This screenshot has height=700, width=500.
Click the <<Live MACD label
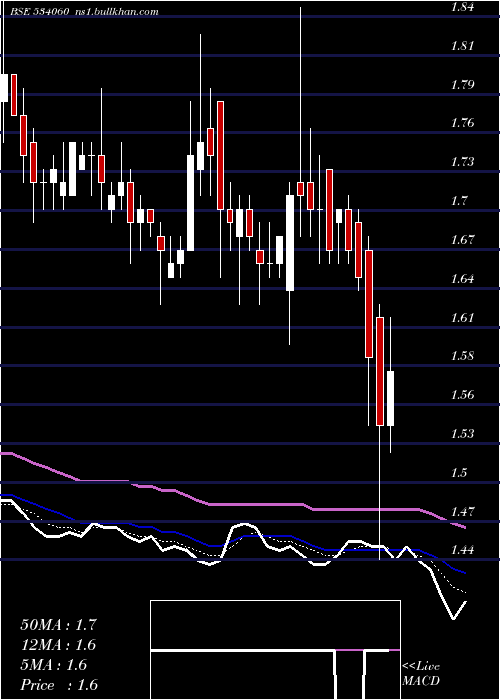(421, 673)
